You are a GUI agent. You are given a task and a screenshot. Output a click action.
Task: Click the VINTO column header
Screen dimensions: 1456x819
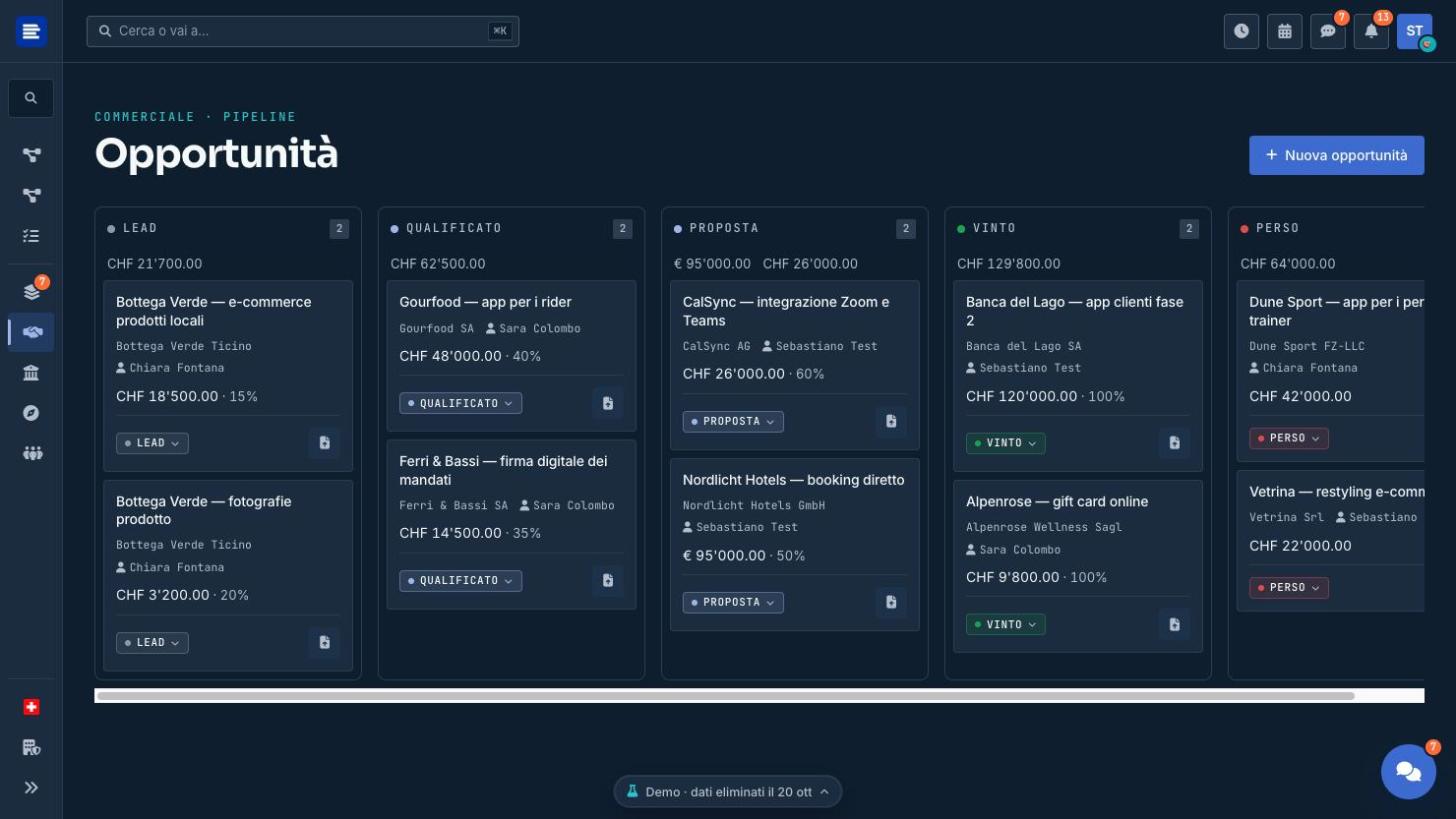click(x=994, y=228)
